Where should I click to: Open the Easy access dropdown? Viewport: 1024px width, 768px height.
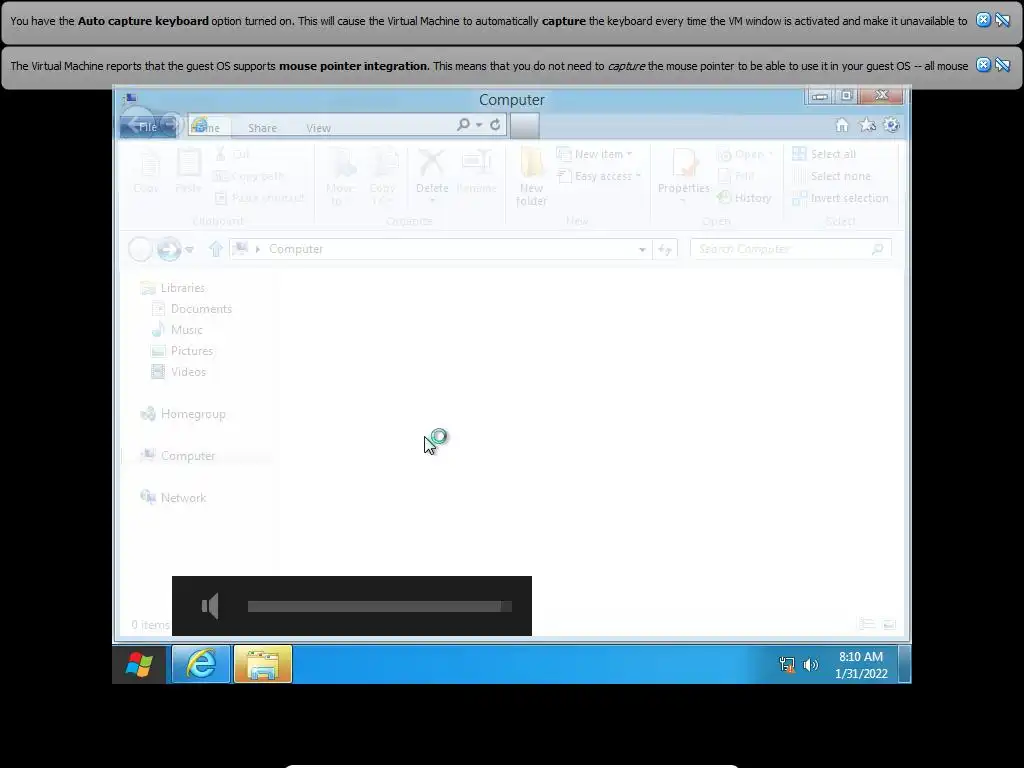pos(599,176)
